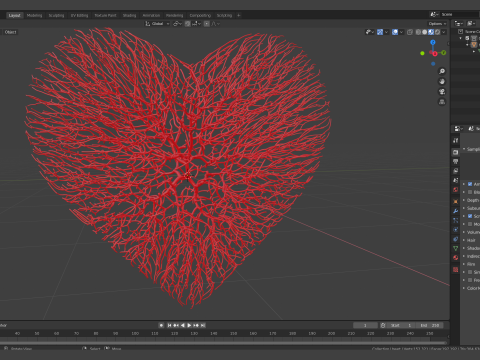Open the Modifiers wrench tab
The image size is (480, 360).
click(455, 211)
